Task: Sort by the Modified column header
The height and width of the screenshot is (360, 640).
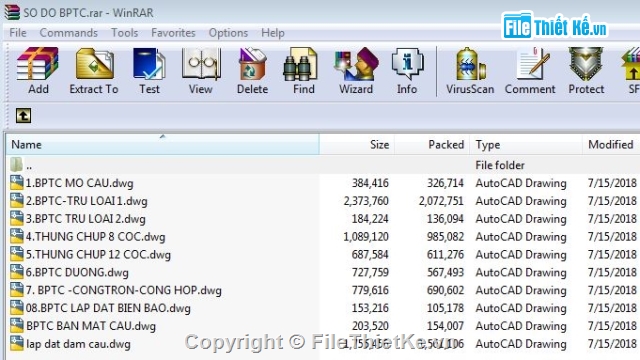Action: coord(611,144)
